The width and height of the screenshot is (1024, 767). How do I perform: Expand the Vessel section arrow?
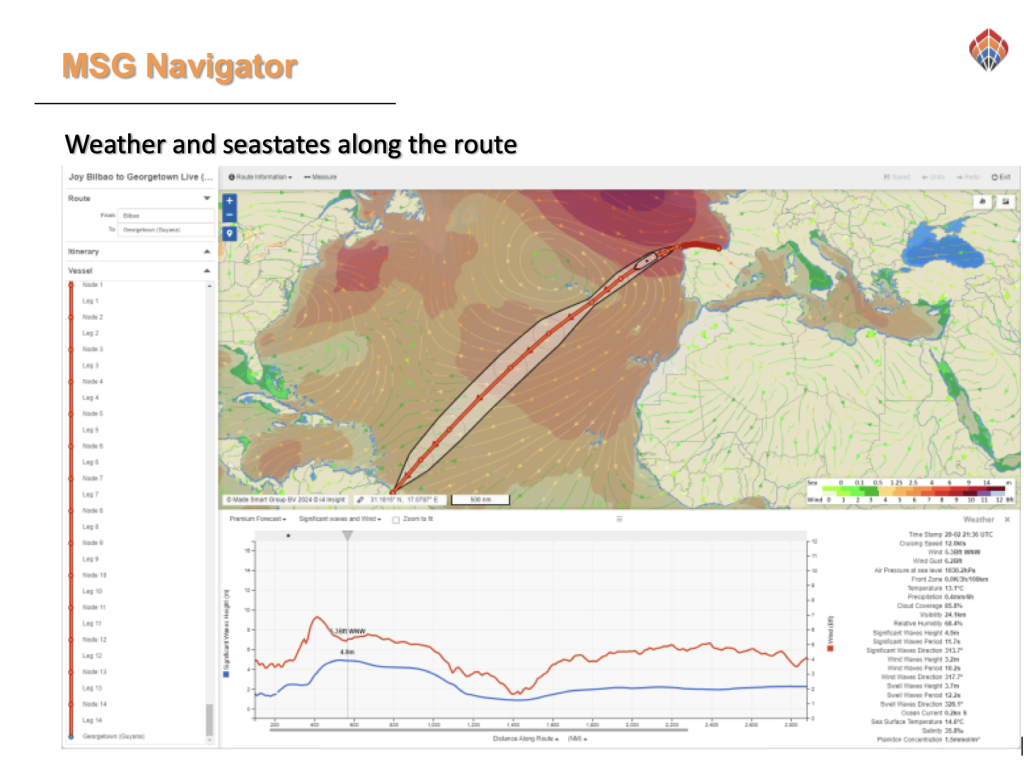click(207, 270)
